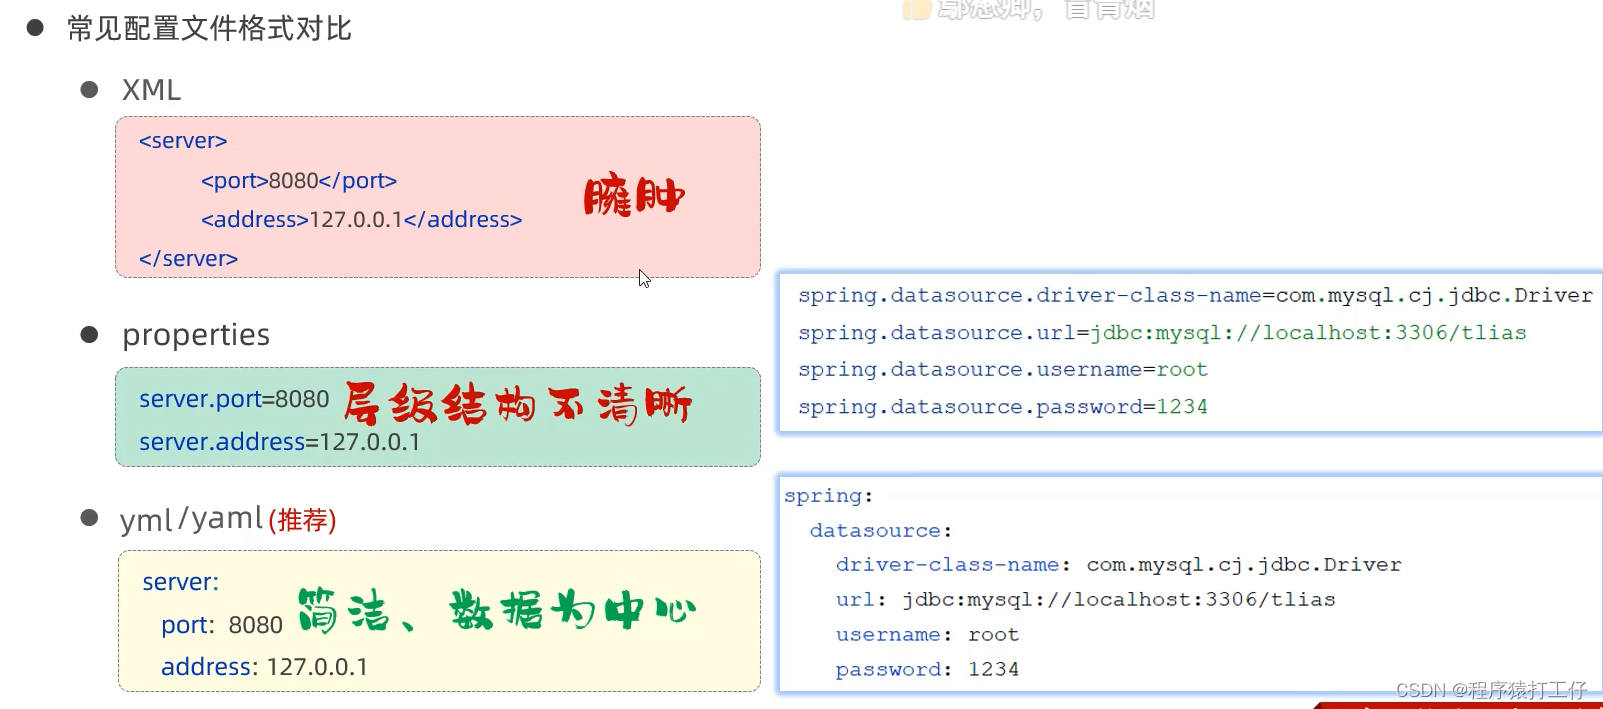Click the 'password: 1234' yaml line

coord(927,670)
